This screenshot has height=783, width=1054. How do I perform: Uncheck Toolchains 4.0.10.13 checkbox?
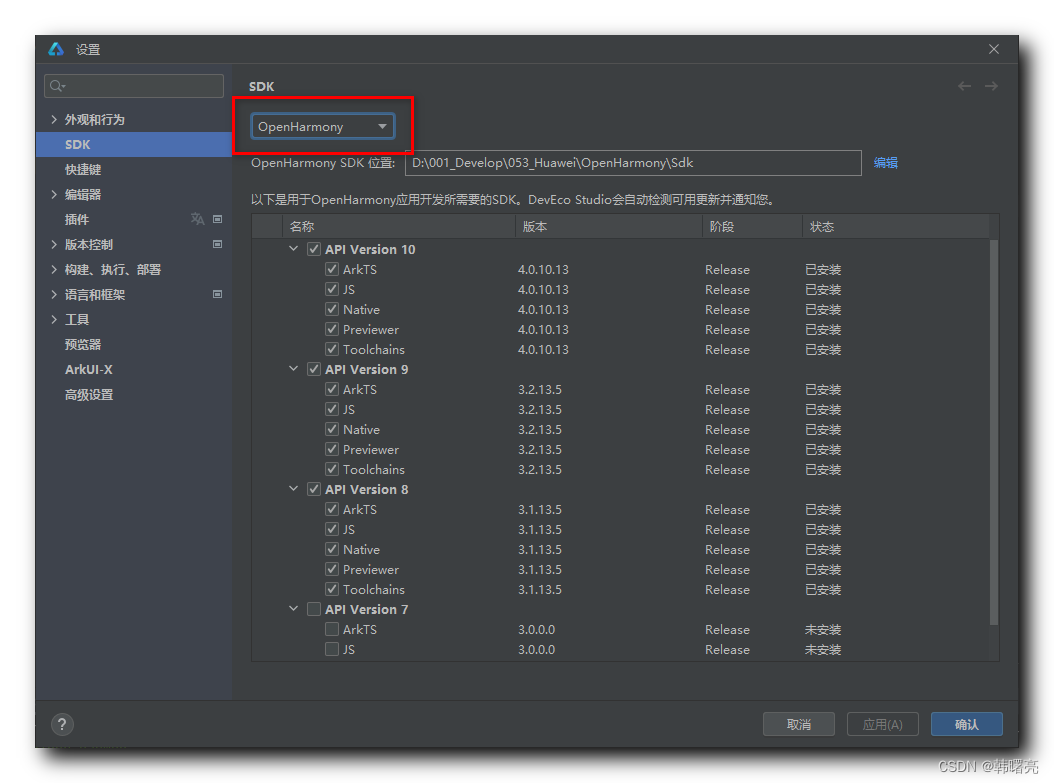331,349
